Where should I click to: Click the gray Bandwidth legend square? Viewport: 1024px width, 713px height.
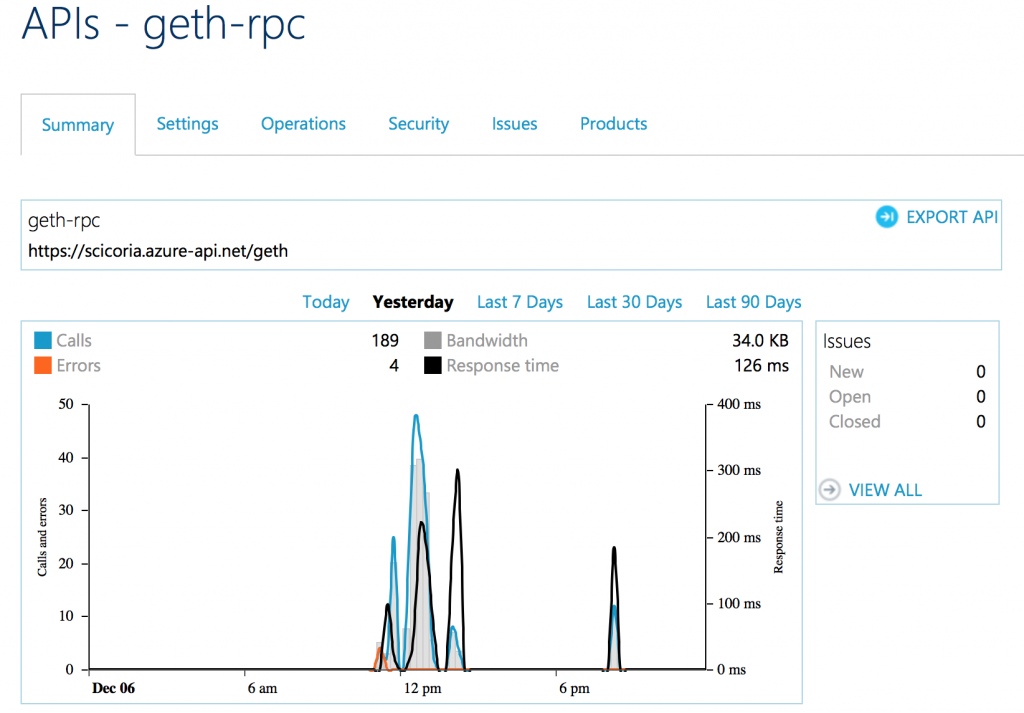click(433, 340)
